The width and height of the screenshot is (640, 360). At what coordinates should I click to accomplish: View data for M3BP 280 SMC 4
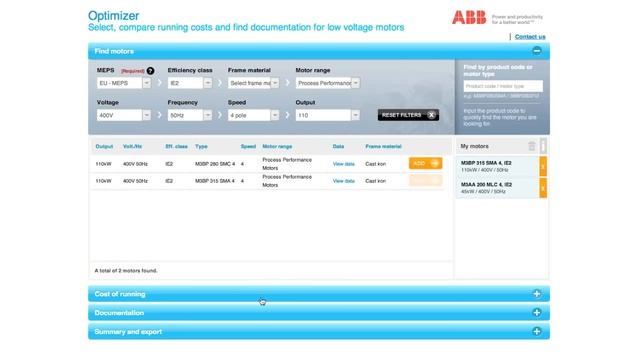click(343, 164)
